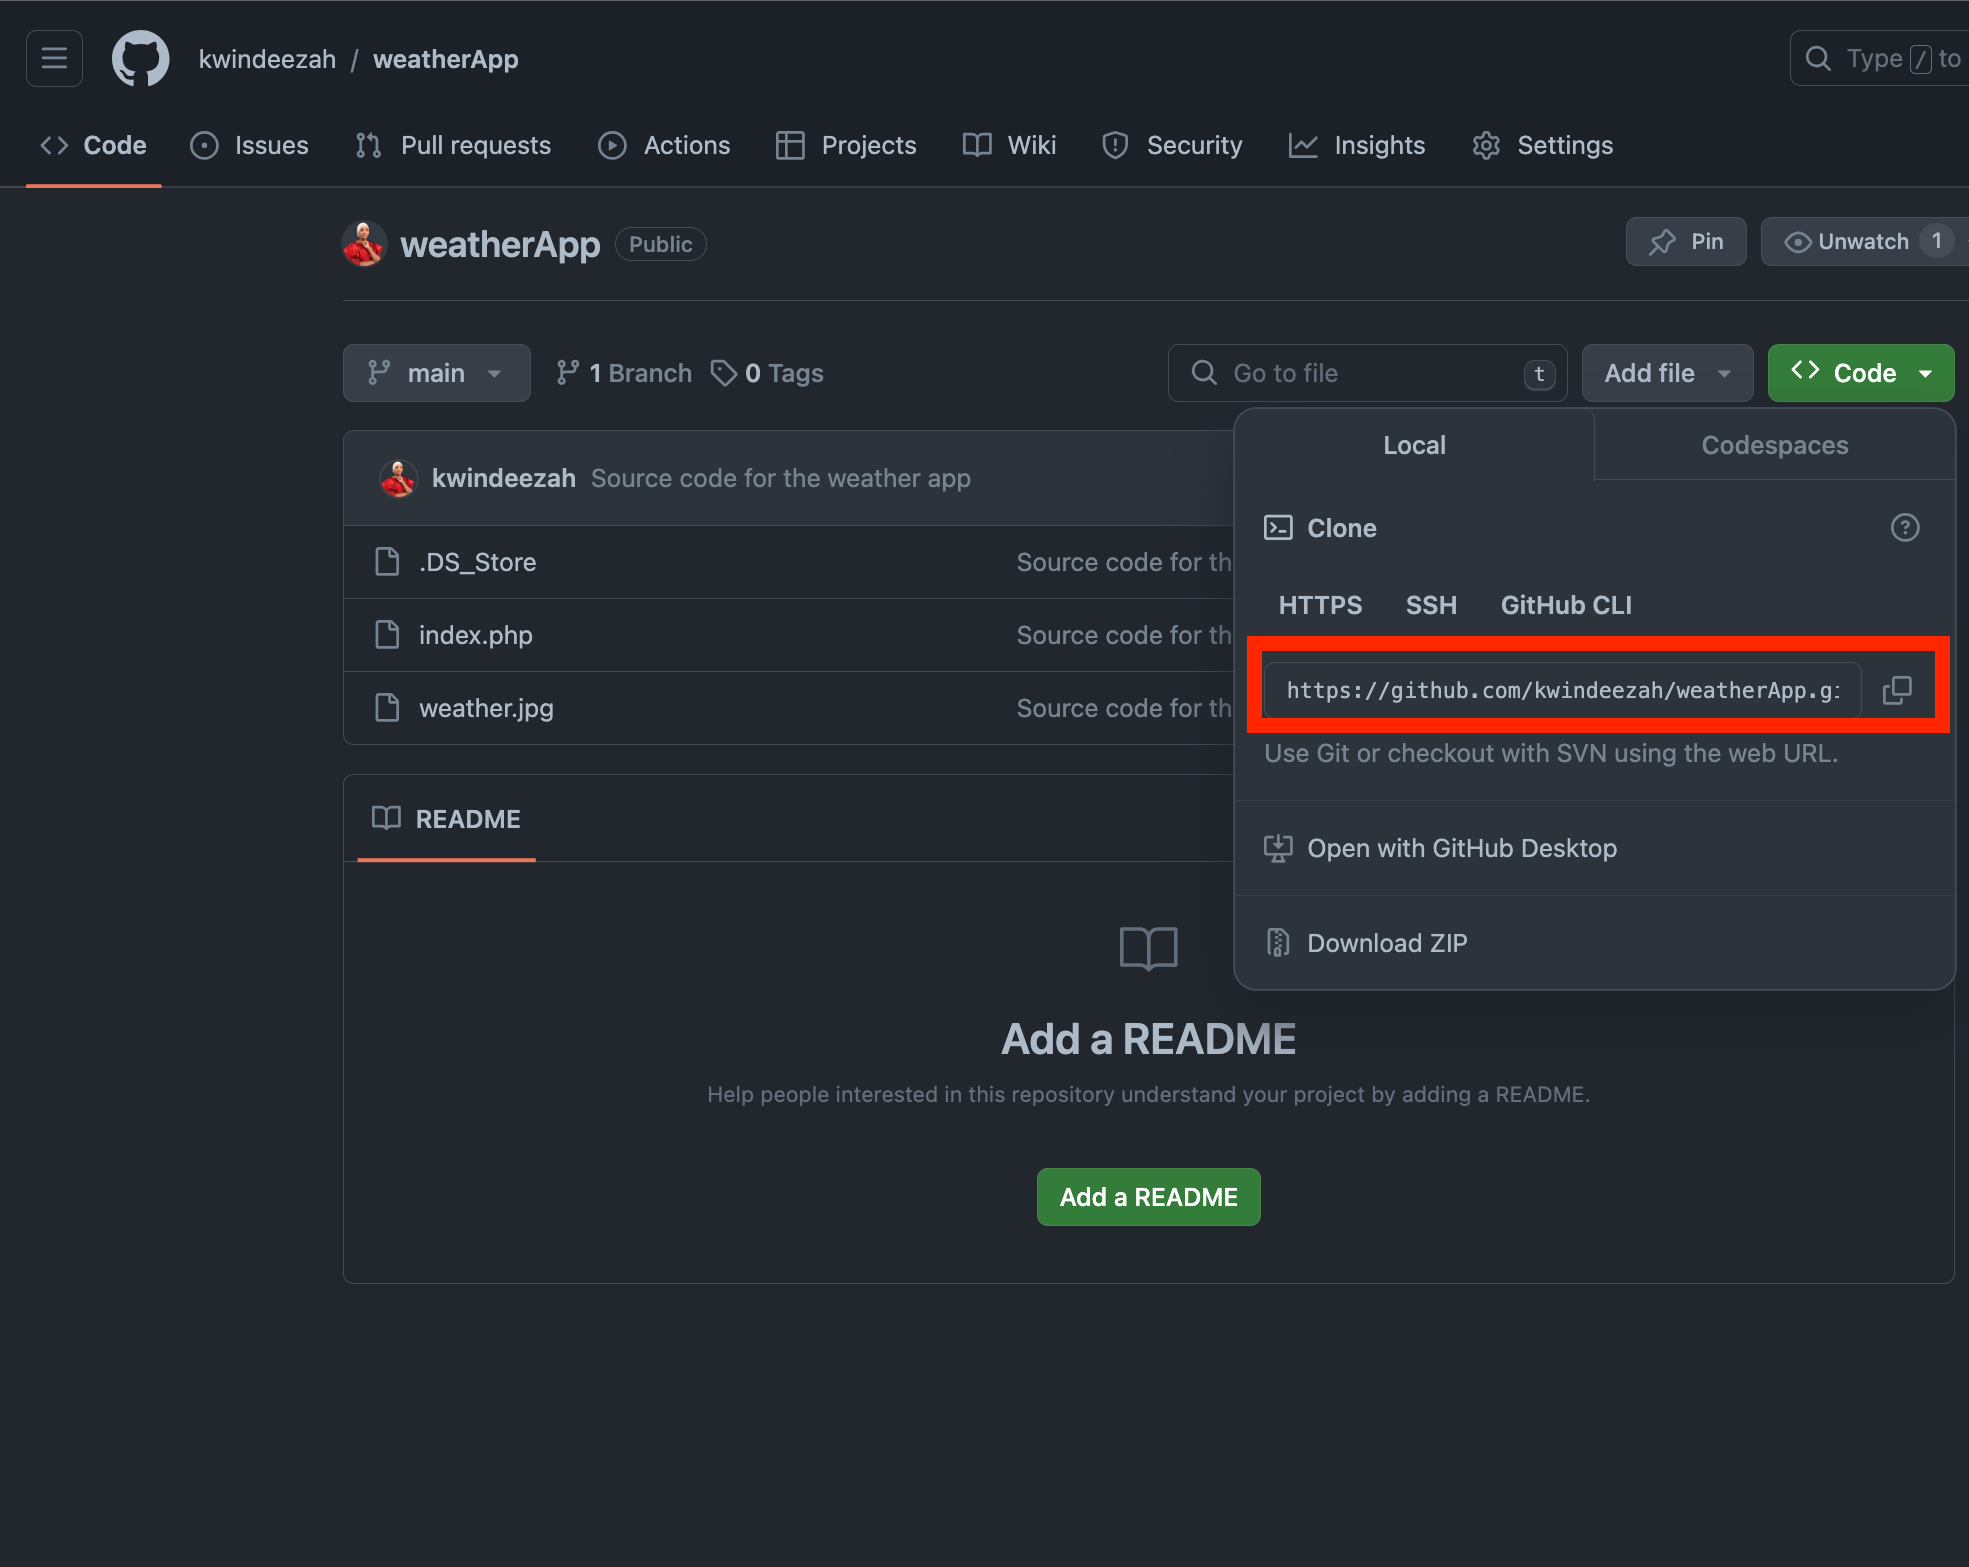Open the hamburger navigation menu

54,59
